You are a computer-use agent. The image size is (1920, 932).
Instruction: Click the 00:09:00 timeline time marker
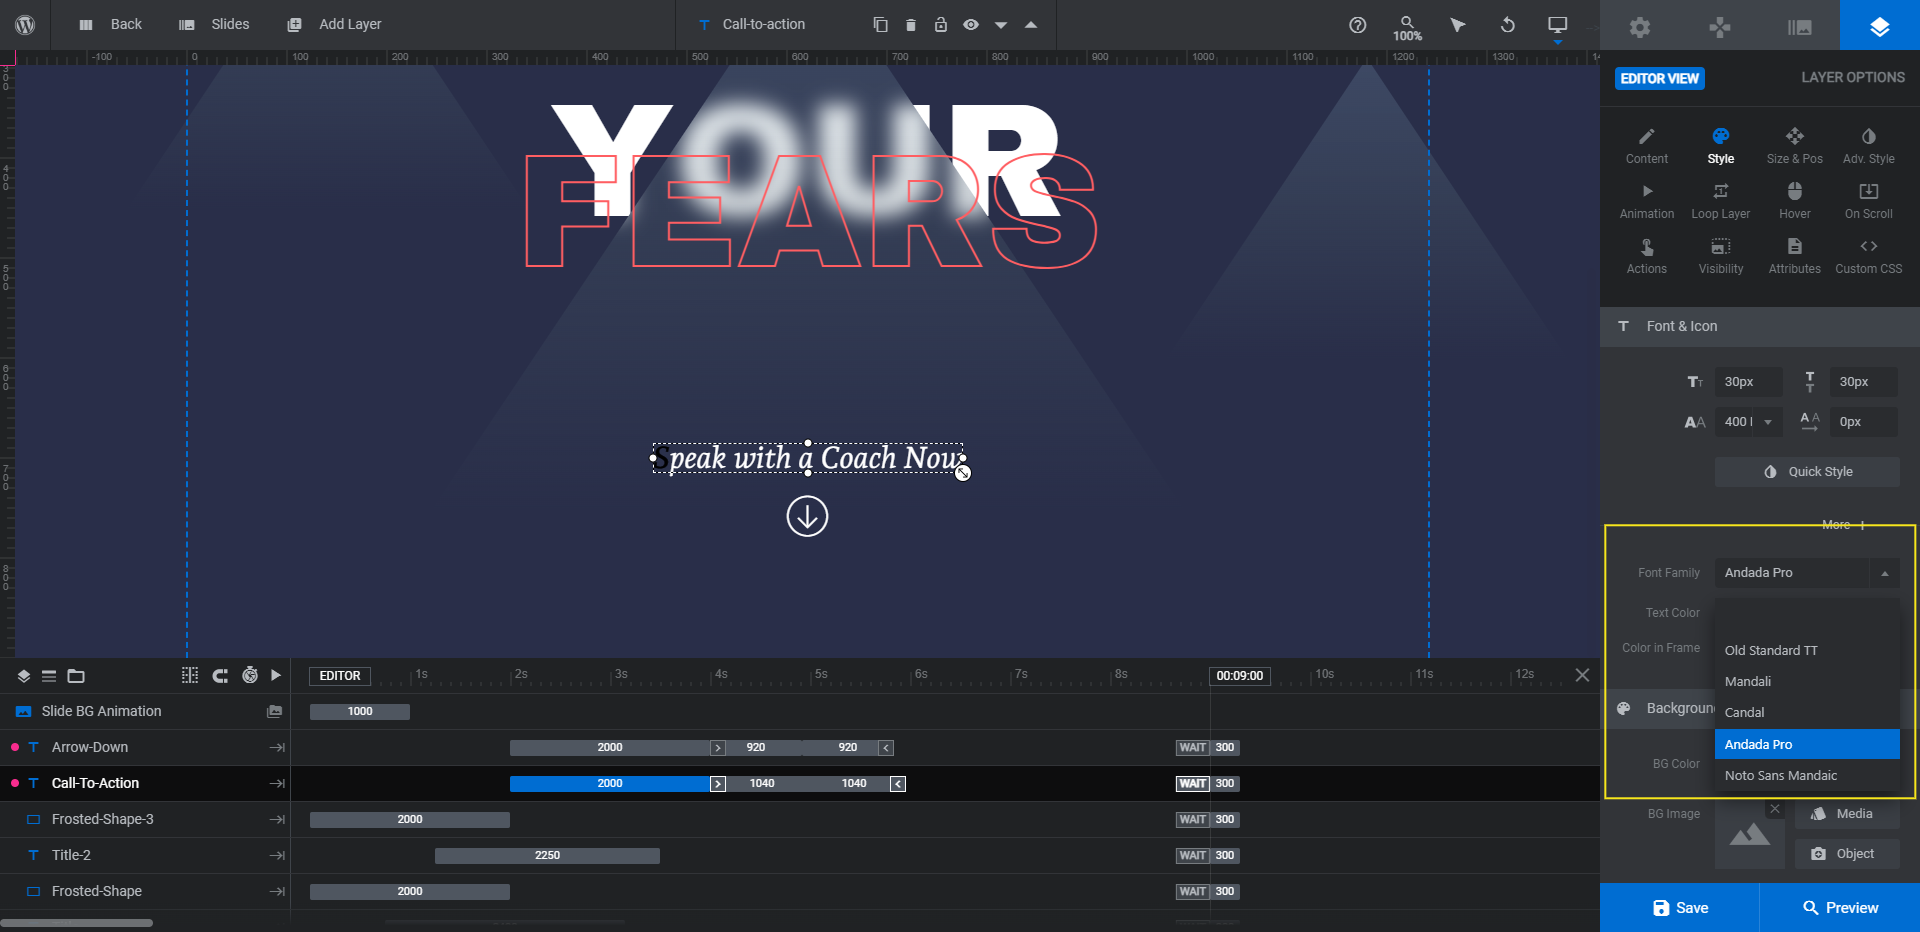[1240, 676]
